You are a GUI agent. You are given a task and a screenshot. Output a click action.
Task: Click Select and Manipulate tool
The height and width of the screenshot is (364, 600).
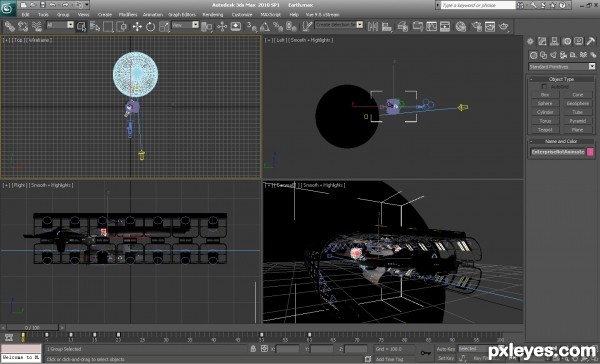[222, 26]
